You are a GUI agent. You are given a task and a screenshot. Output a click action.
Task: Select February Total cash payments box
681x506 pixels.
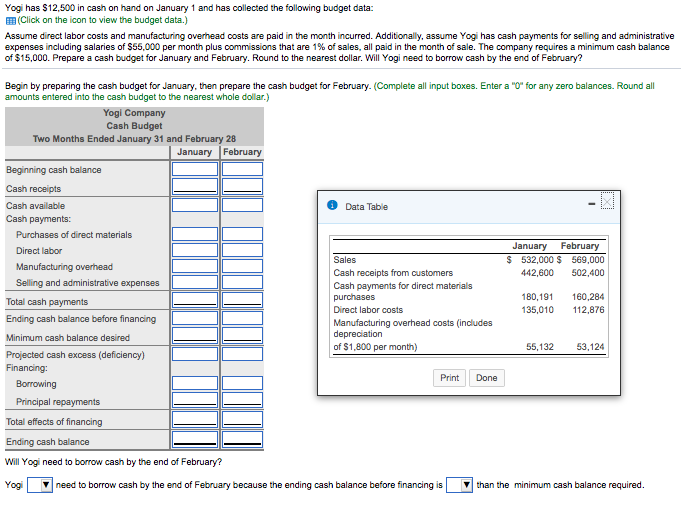tap(242, 300)
